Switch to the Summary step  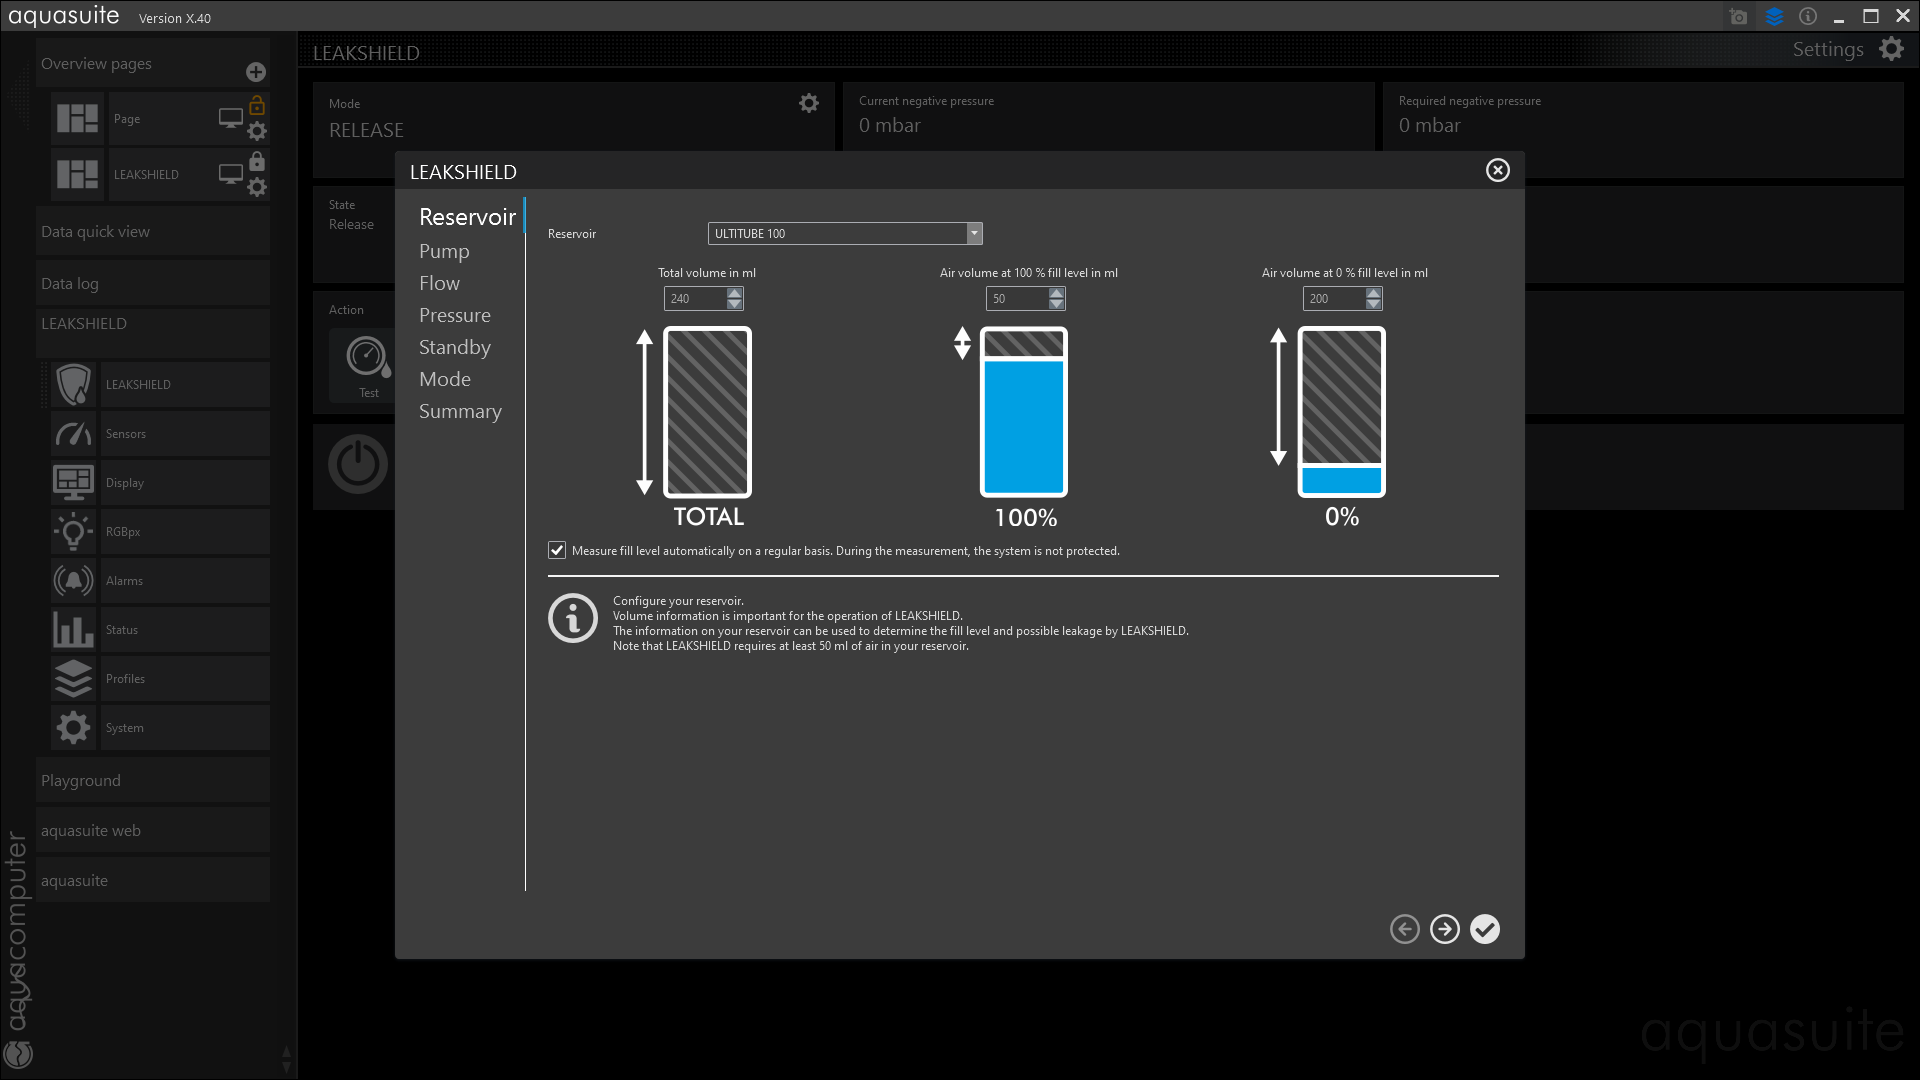(460, 411)
